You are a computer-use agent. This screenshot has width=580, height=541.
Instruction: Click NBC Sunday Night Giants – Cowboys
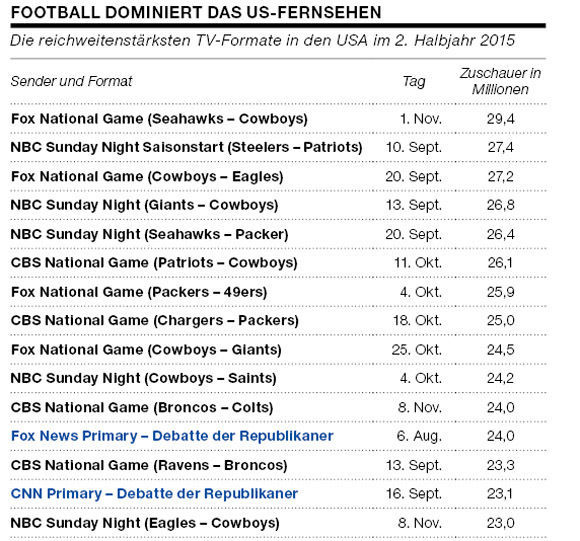point(278,205)
